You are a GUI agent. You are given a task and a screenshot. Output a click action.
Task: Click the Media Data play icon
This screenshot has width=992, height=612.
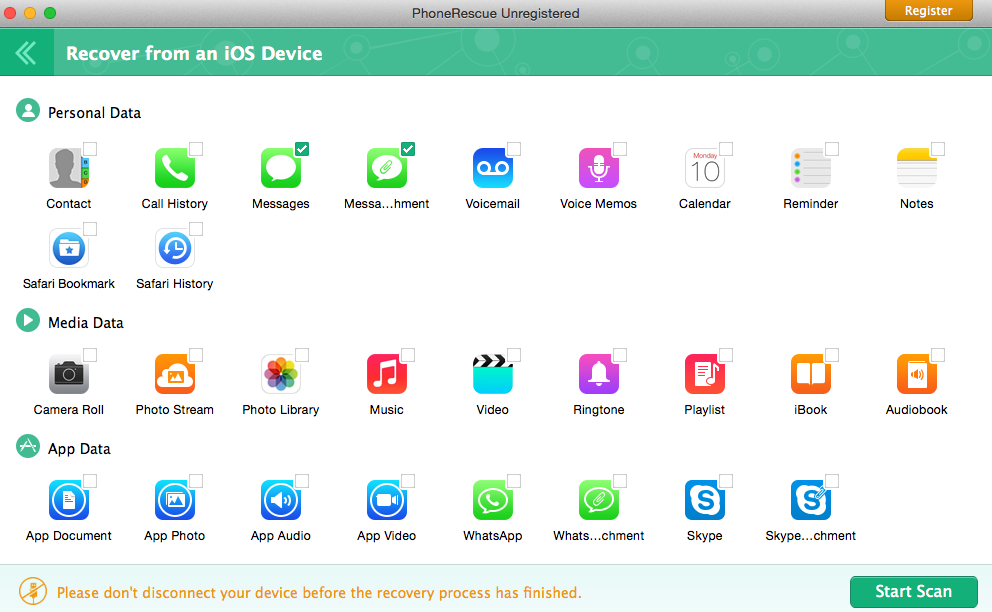(28, 320)
